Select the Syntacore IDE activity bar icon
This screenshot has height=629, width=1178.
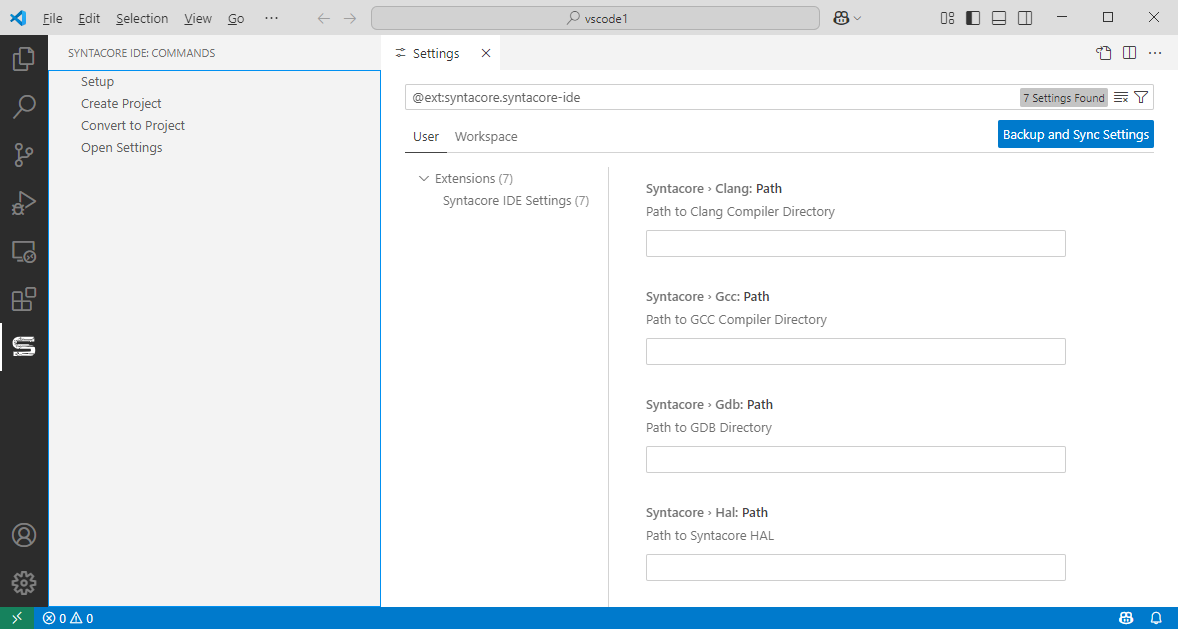point(24,347)
